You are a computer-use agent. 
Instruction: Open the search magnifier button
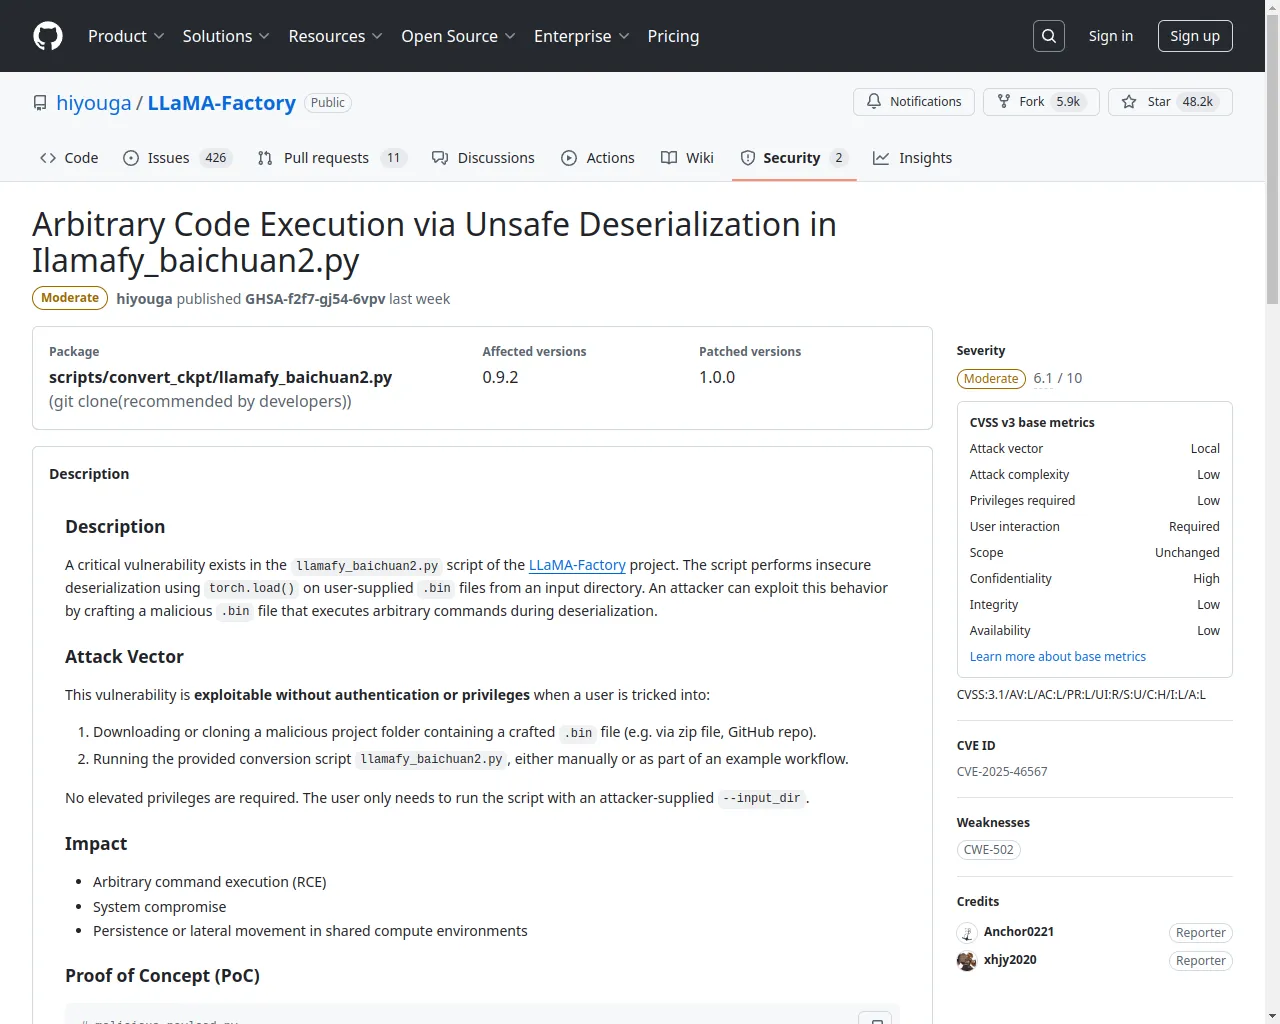1049,36
